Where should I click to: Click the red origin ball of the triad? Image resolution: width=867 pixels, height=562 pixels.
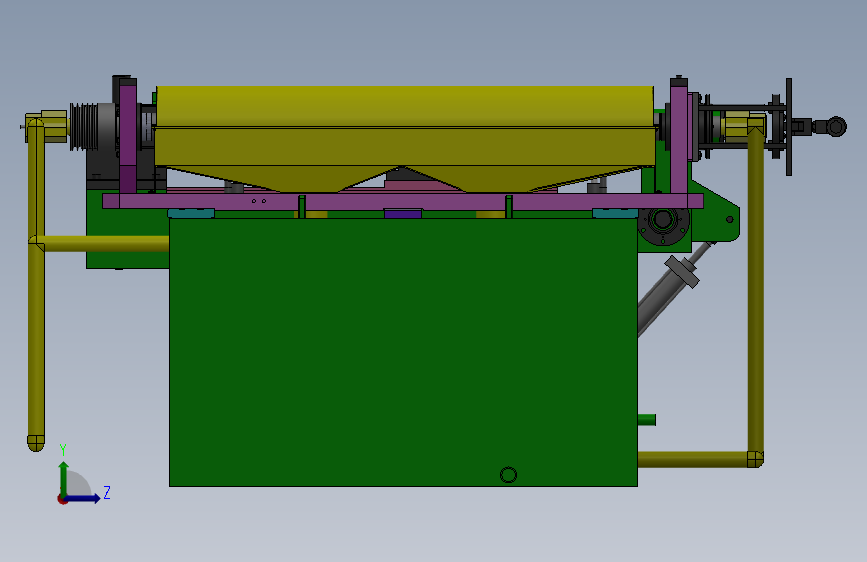62,499
